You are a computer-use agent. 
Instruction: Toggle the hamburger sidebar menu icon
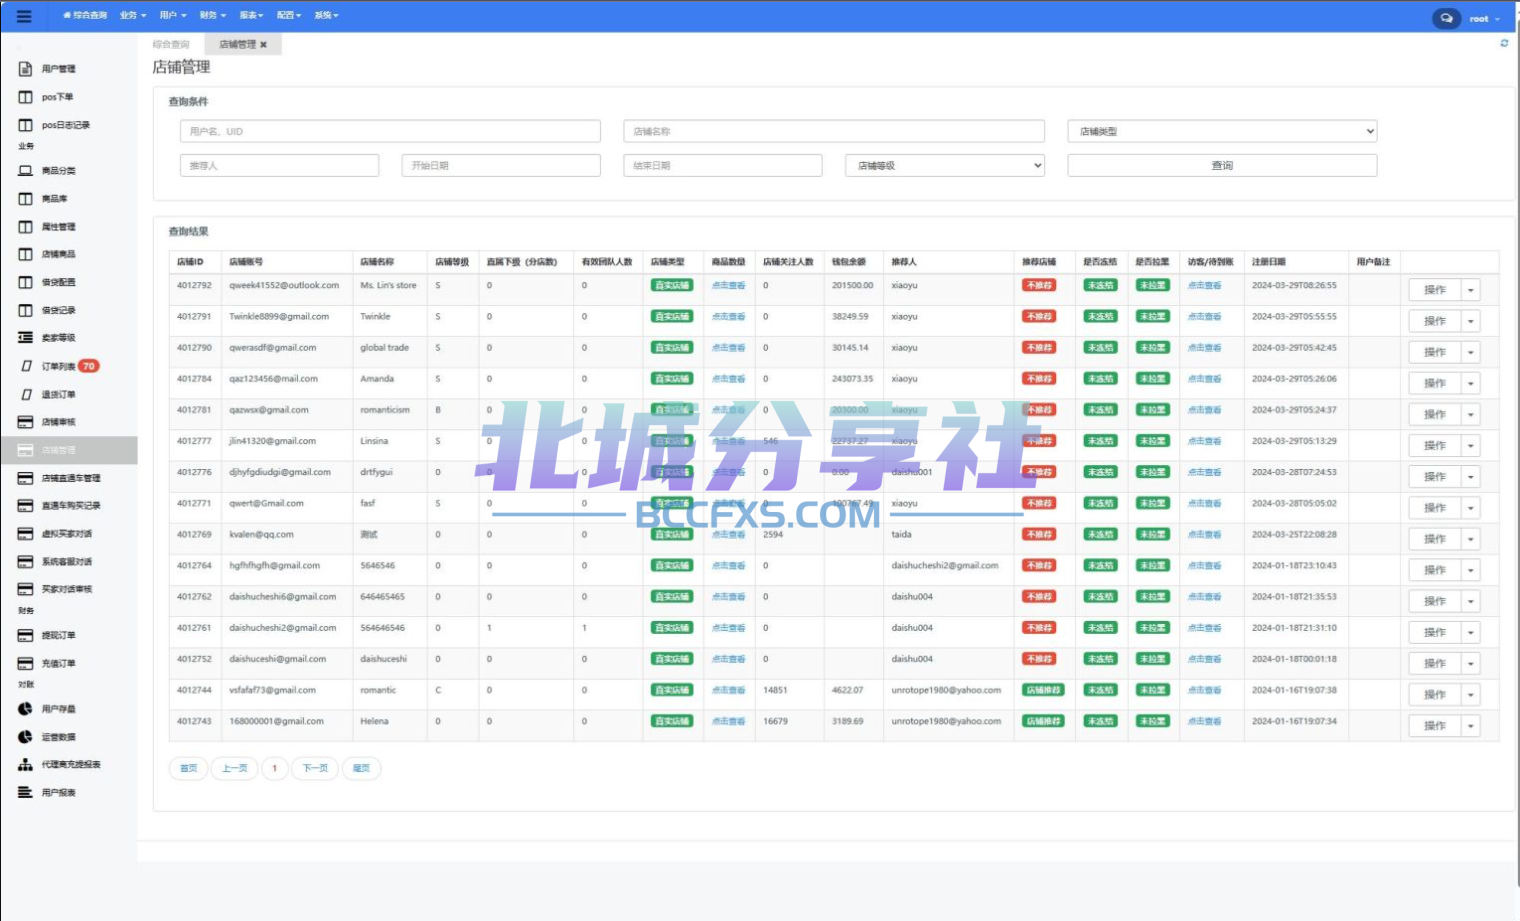point(24,17)
